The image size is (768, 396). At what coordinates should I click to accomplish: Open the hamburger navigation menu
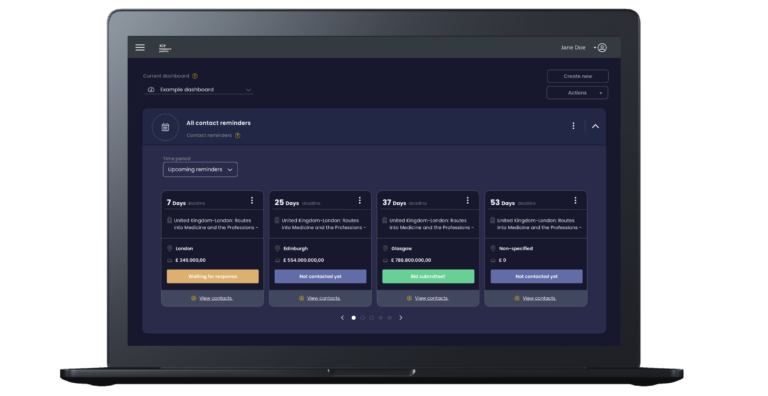point(140,48)
